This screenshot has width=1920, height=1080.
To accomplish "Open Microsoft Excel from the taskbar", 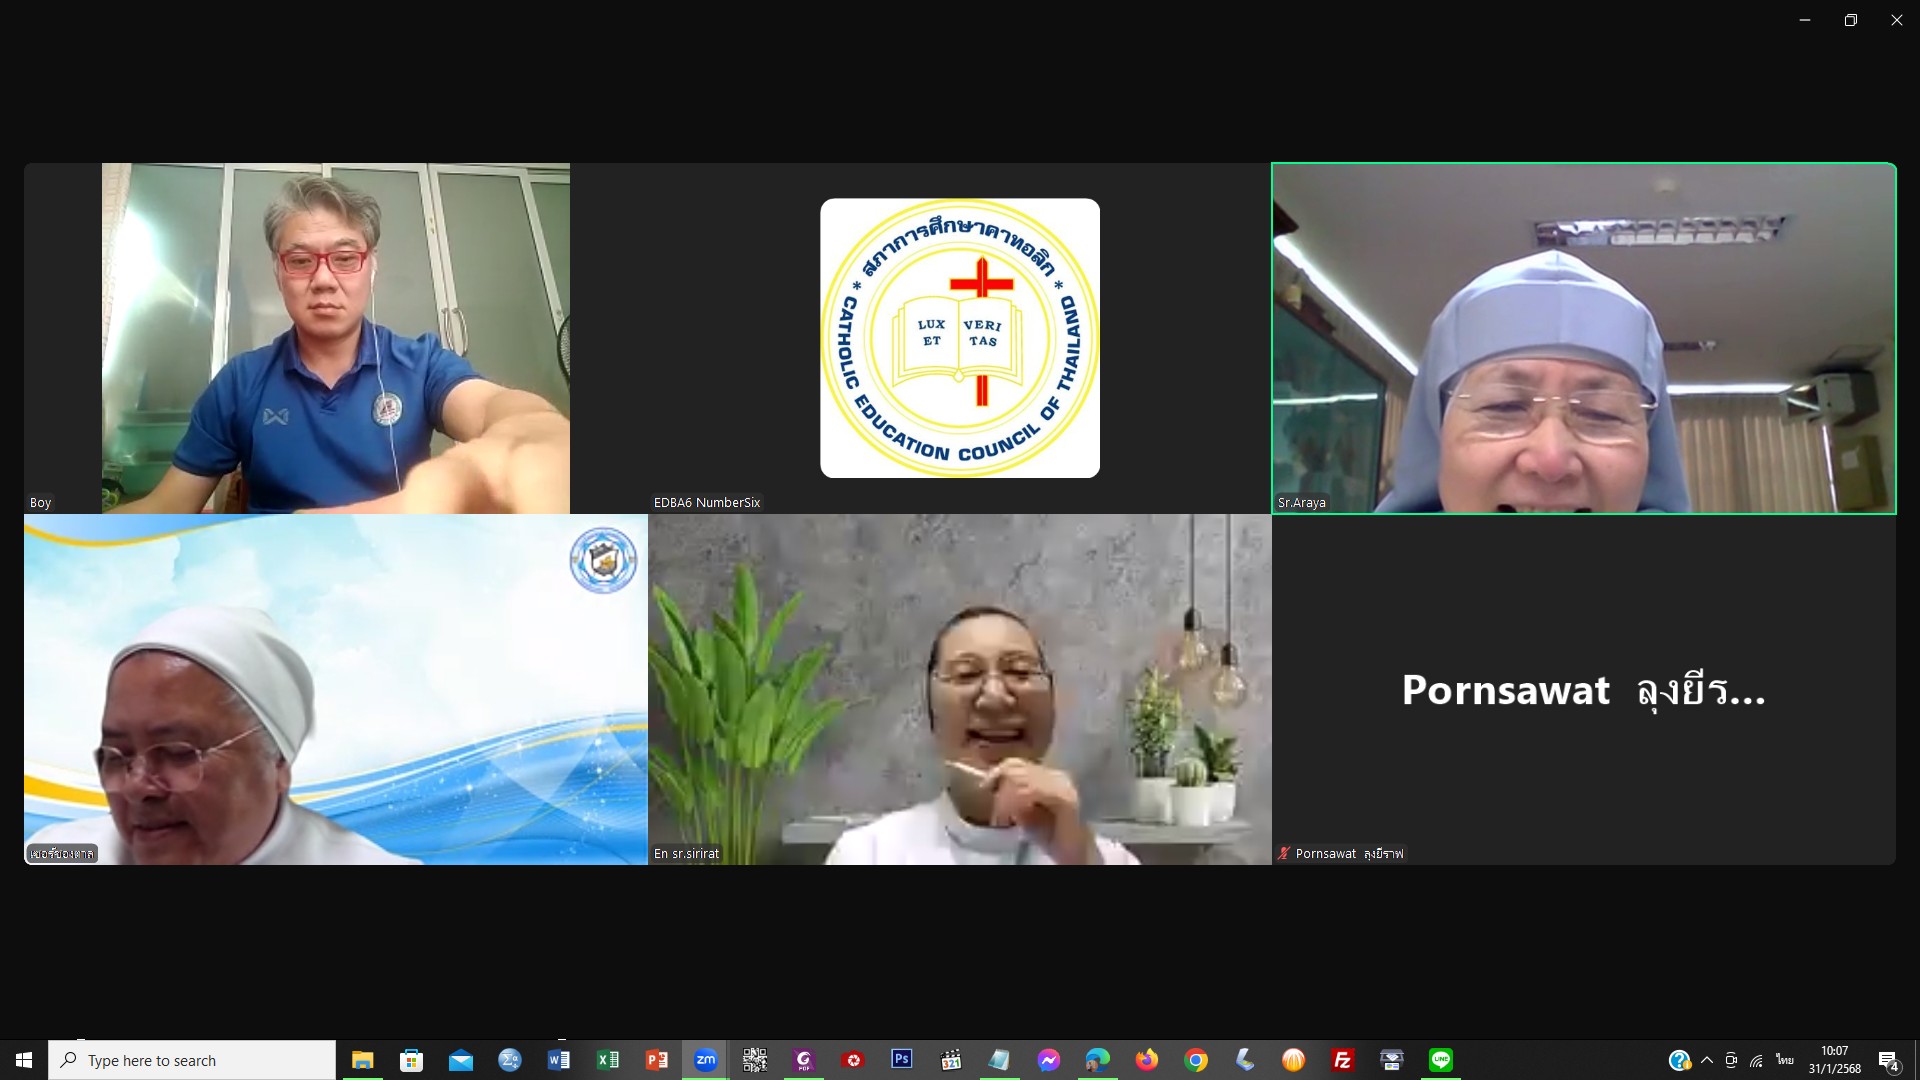I will (x=607, y=1060).
